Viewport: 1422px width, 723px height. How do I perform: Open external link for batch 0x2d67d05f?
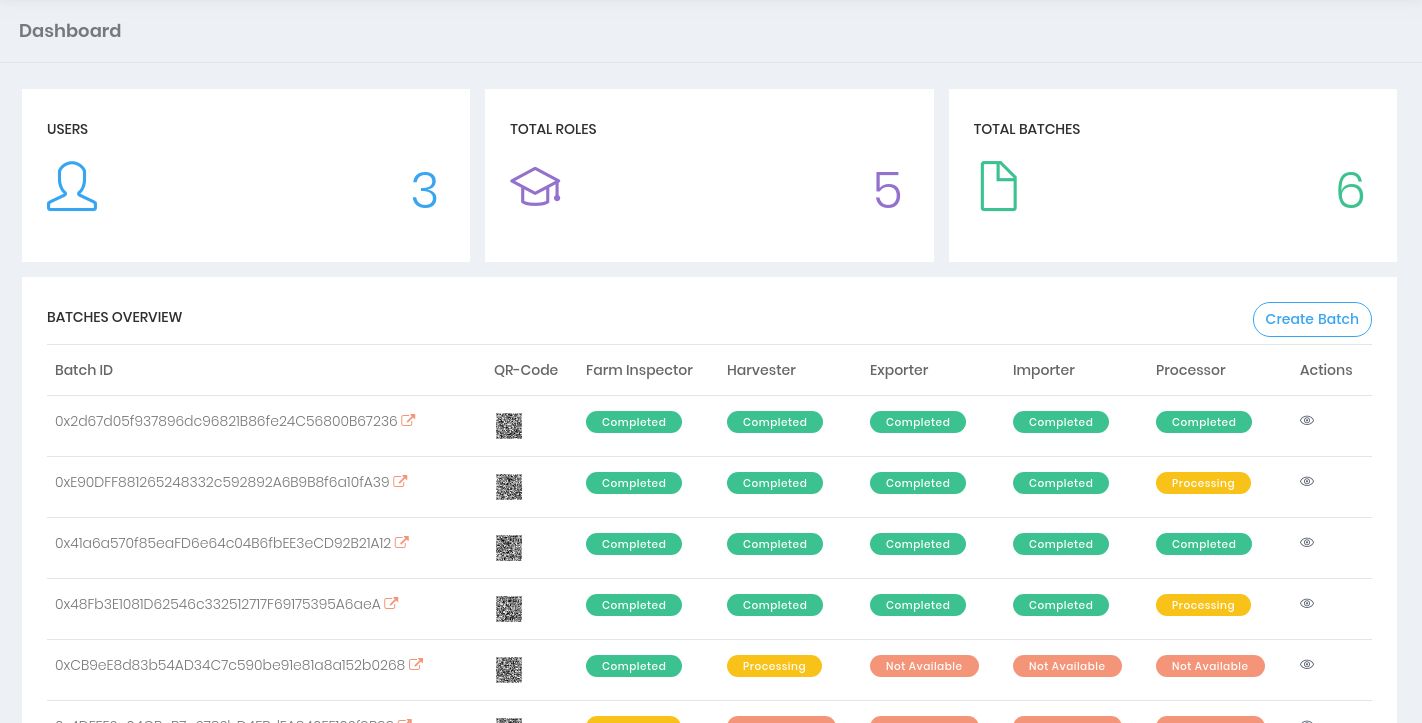pyautogui.click(x=408, y=421)
